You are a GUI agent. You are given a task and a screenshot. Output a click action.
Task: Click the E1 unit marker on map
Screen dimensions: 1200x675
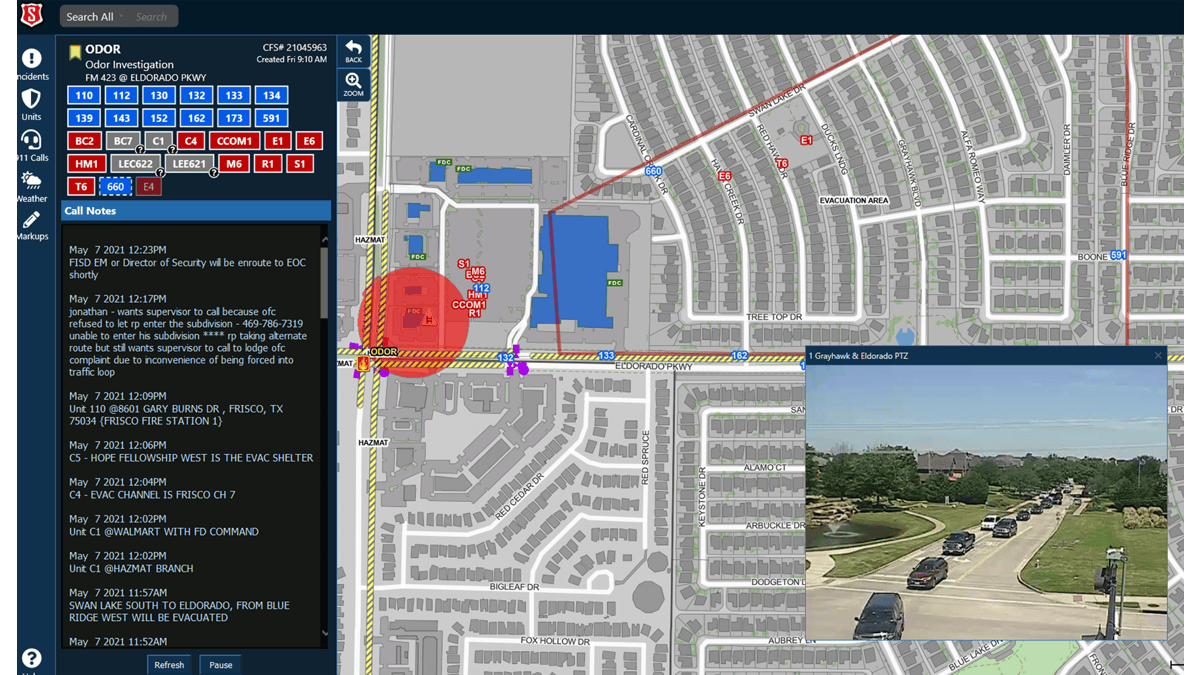point(806,141)
